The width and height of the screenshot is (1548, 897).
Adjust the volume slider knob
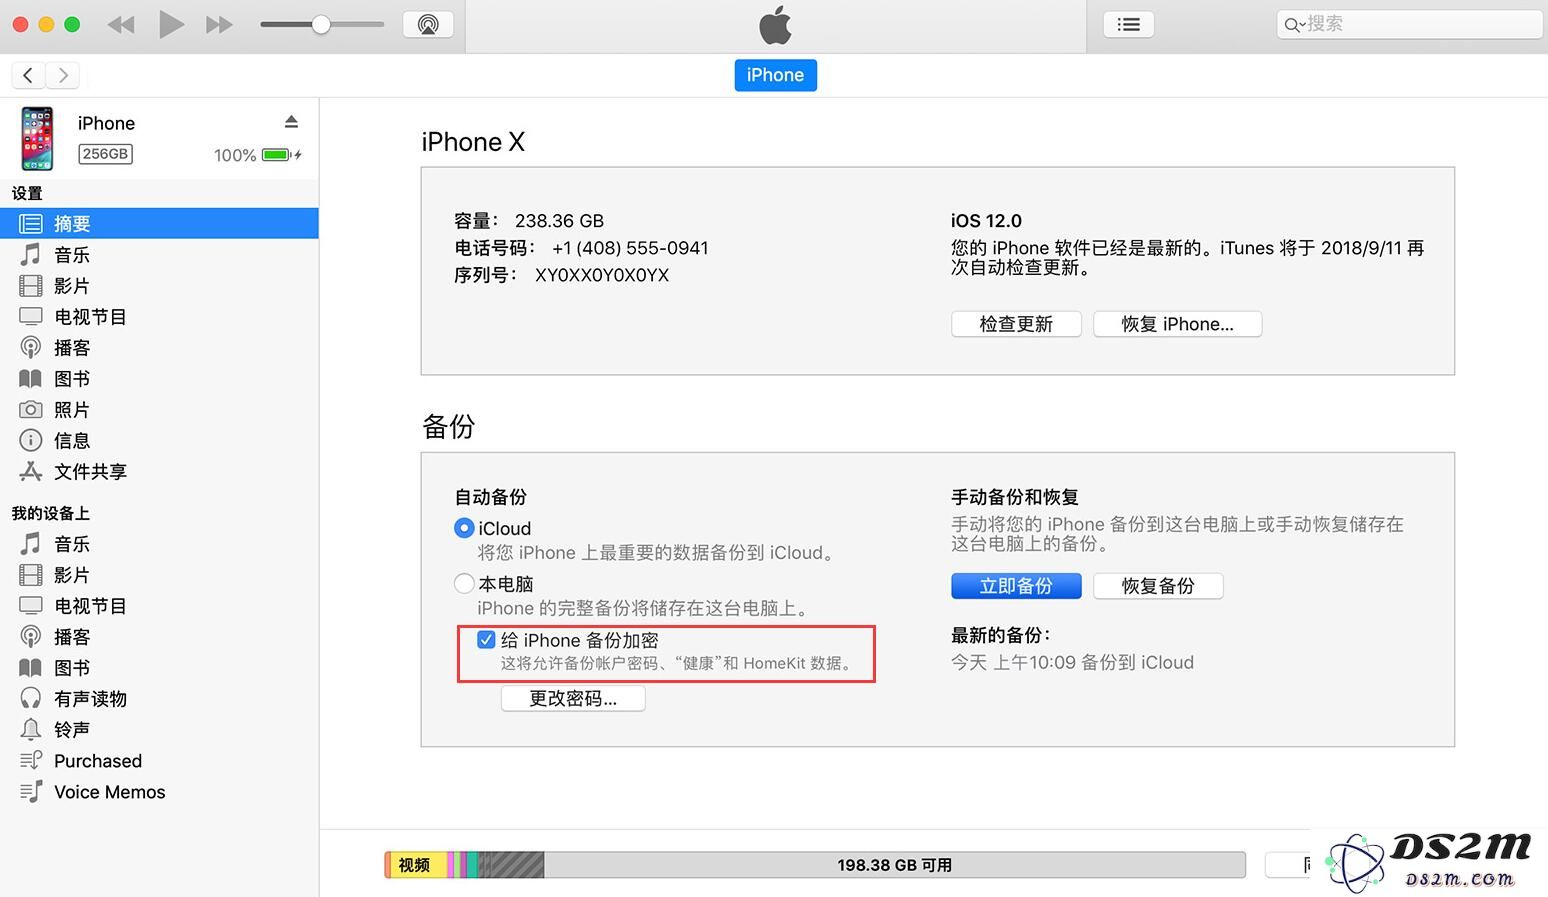pyautogui.click(x=321, y=25)
